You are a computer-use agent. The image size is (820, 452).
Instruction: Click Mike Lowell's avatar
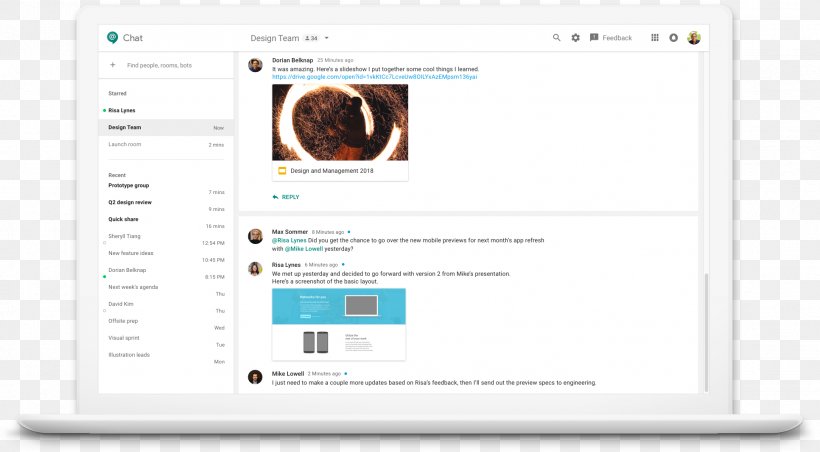coord(255,377)
